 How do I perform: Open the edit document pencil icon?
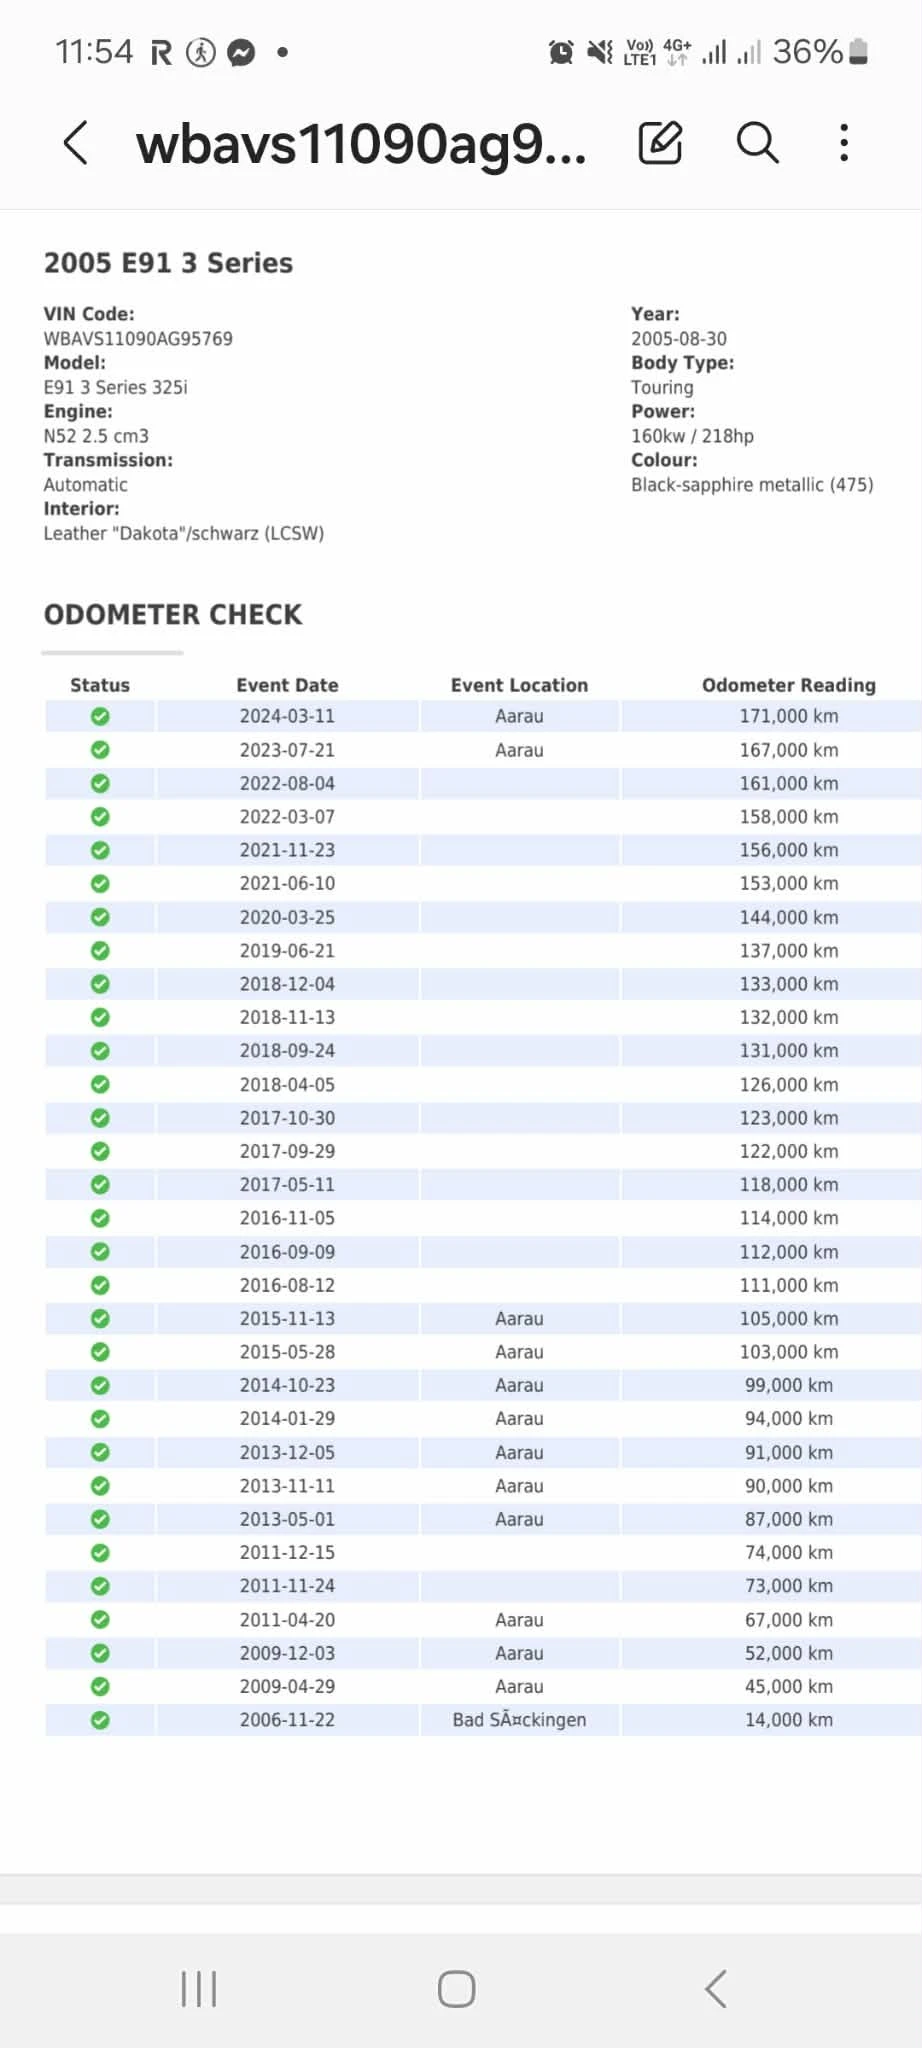660,143
